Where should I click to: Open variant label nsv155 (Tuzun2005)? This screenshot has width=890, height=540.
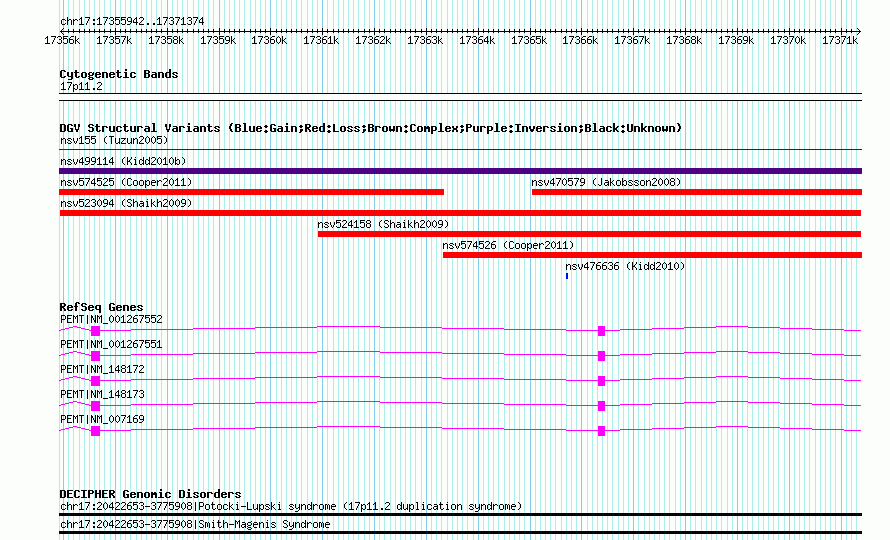[114, 140]
